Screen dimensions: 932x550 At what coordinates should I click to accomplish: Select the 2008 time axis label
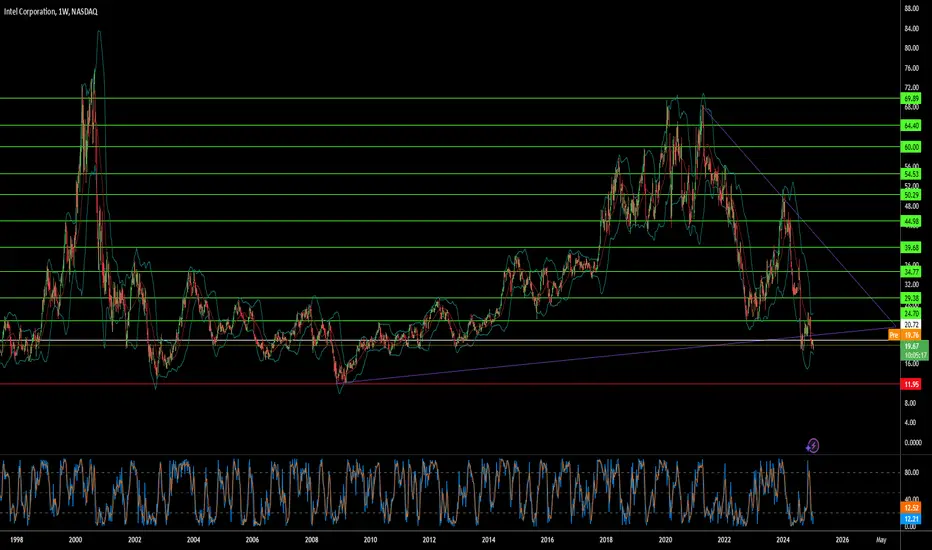tap(311, 540)
